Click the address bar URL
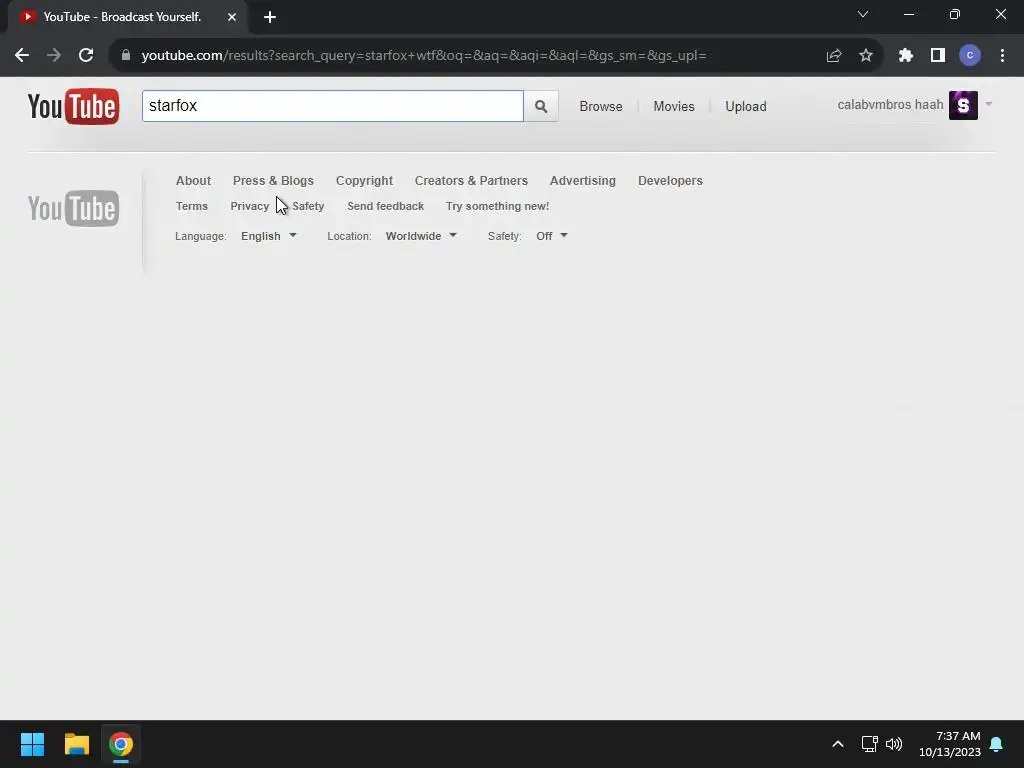 click(423, 56)
